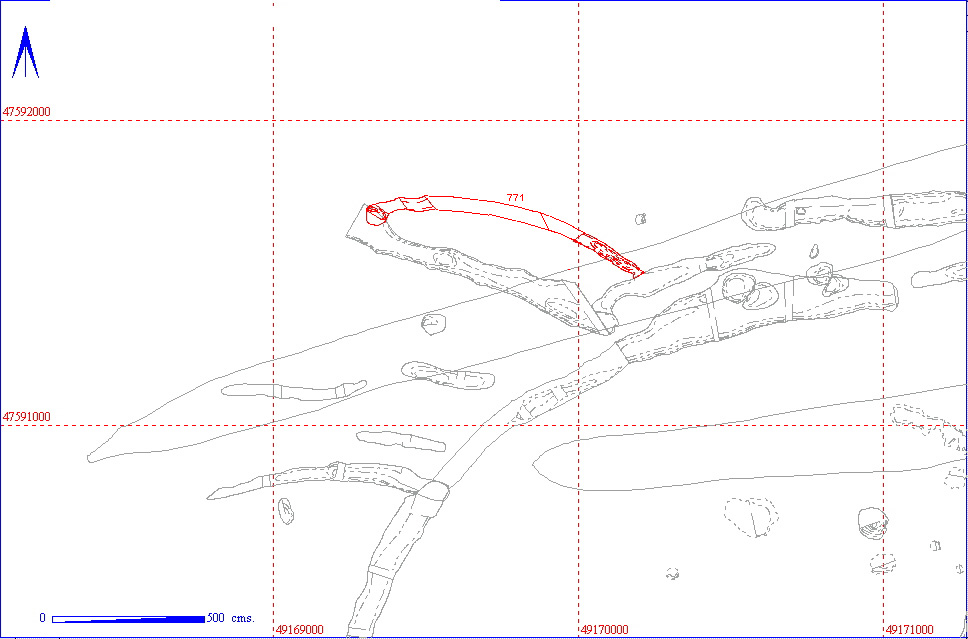The width and height of the screenshot is (968, 639).
Task: Click the '500 cms.' scale text
Action: pos(231,618)
